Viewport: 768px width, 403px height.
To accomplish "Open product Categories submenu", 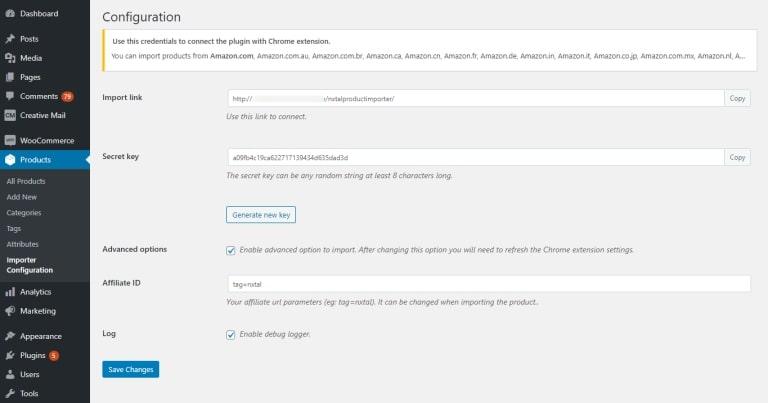I will 24,213.
